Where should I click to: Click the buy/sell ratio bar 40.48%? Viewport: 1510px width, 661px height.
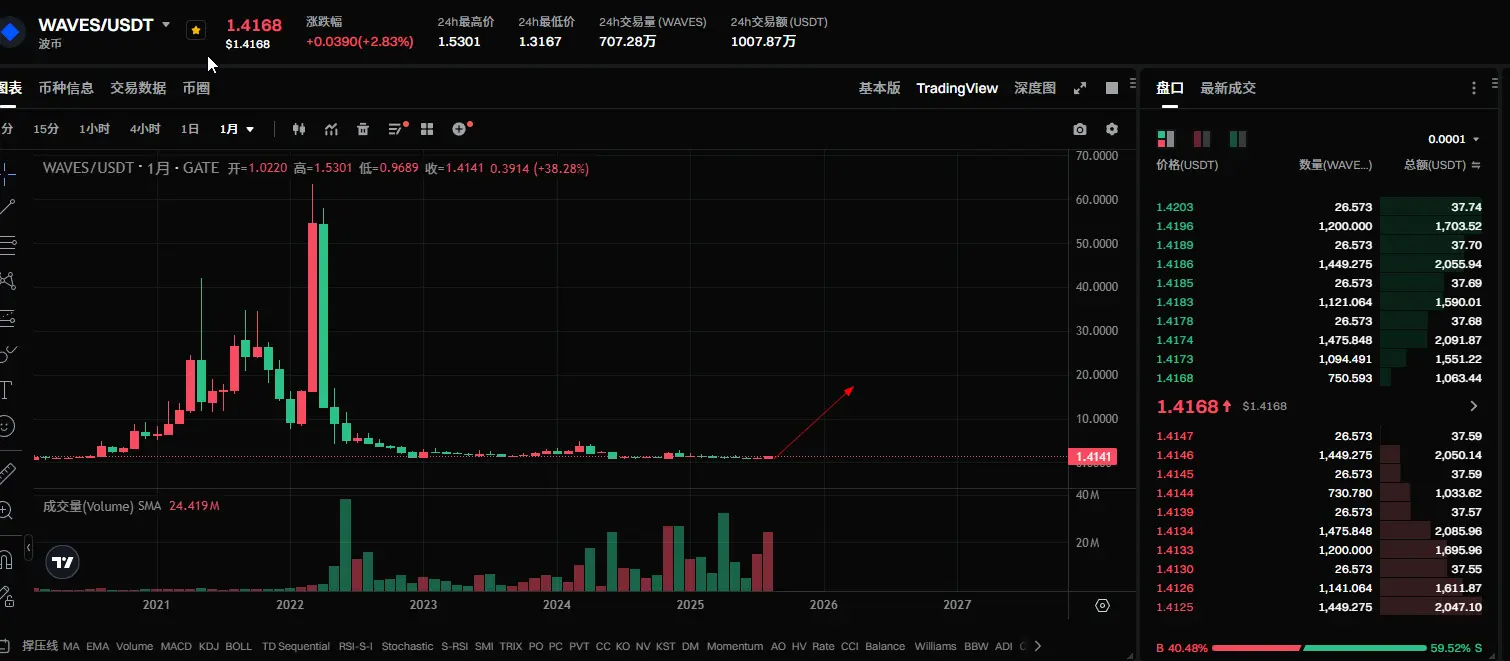coord(1319,648)
